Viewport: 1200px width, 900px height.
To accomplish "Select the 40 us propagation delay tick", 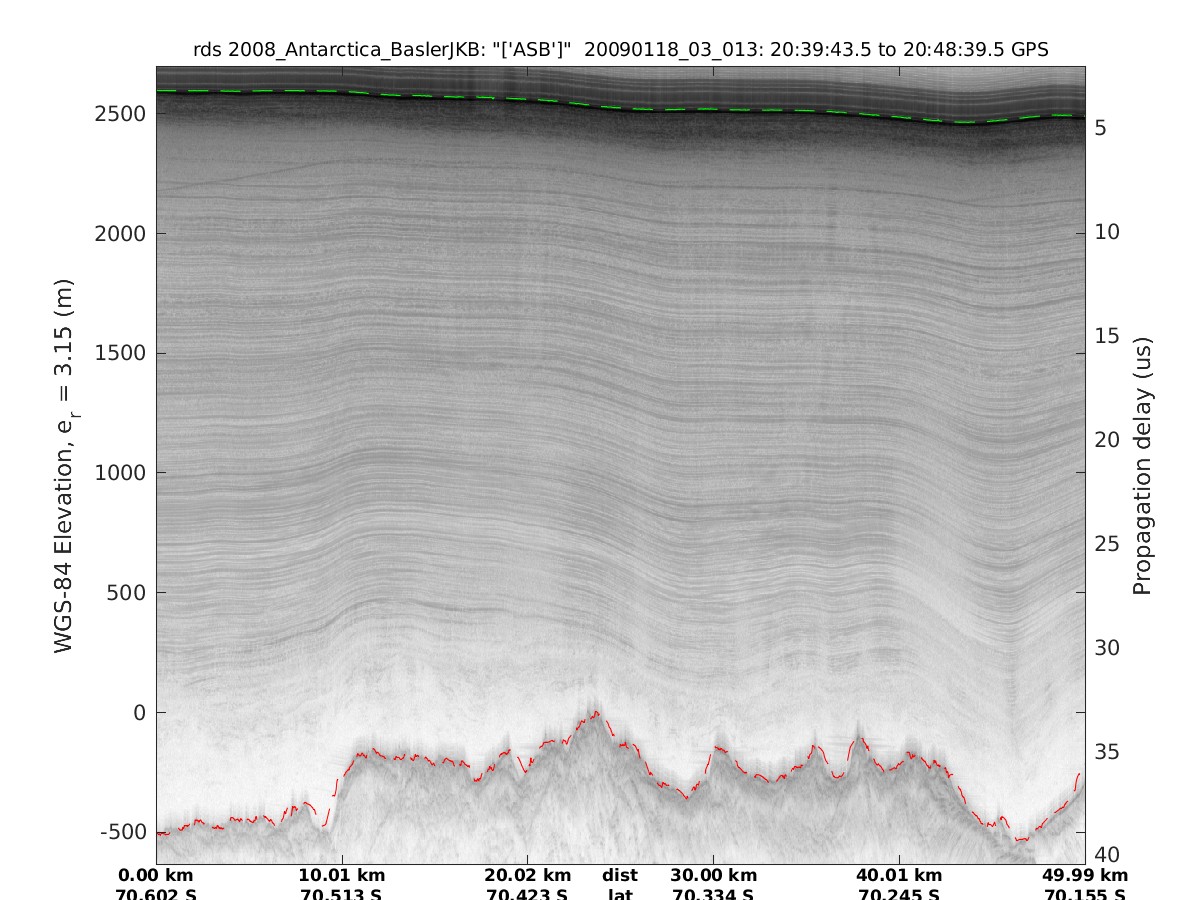I will pos(1105,855).
